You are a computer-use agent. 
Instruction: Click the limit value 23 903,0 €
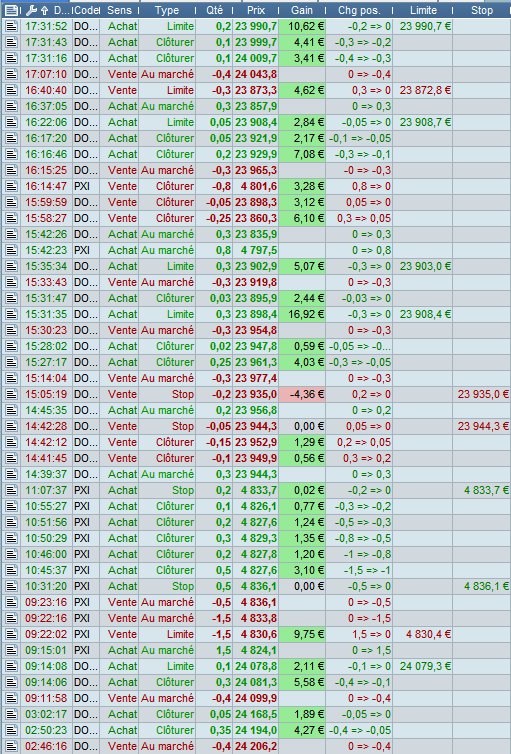425,266
